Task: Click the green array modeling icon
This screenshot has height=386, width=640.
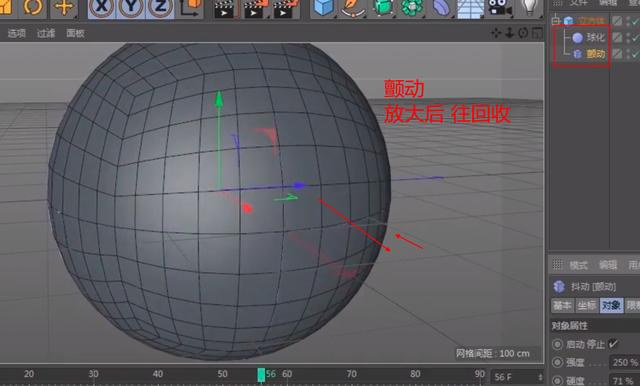Action: (412, 8)
